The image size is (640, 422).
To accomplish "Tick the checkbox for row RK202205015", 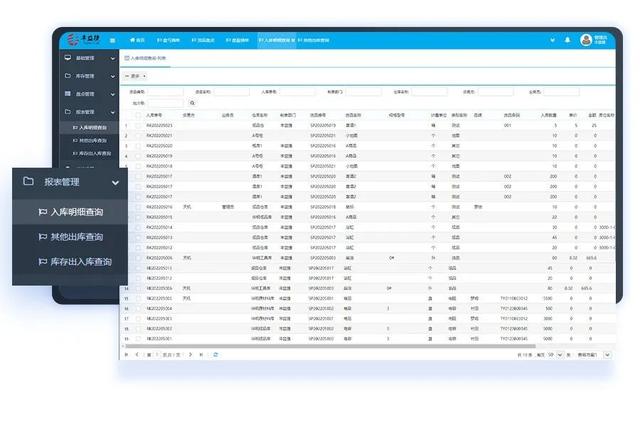I will coord(138,217).
